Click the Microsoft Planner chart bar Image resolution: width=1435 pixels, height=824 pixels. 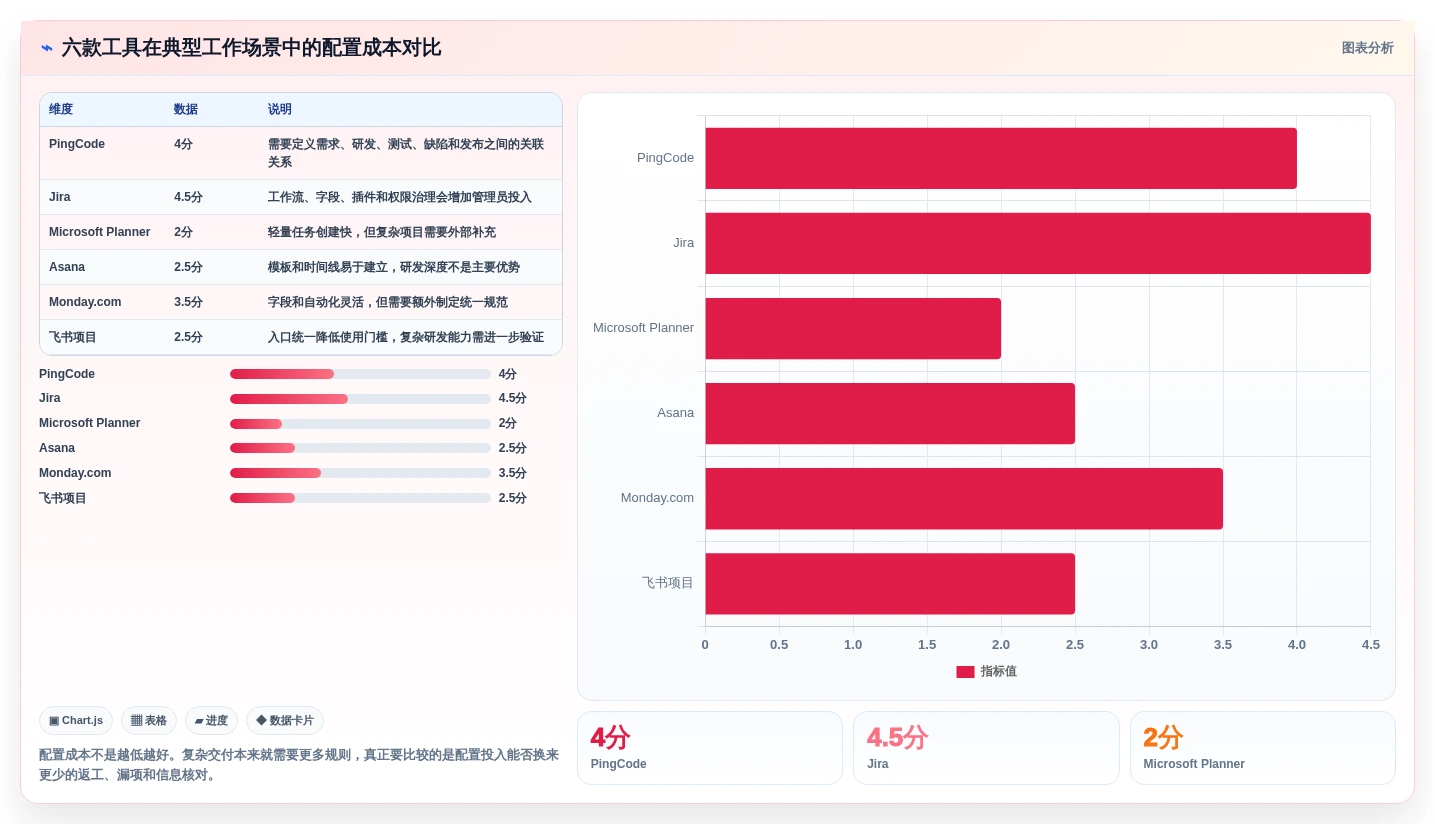[853, 328]
